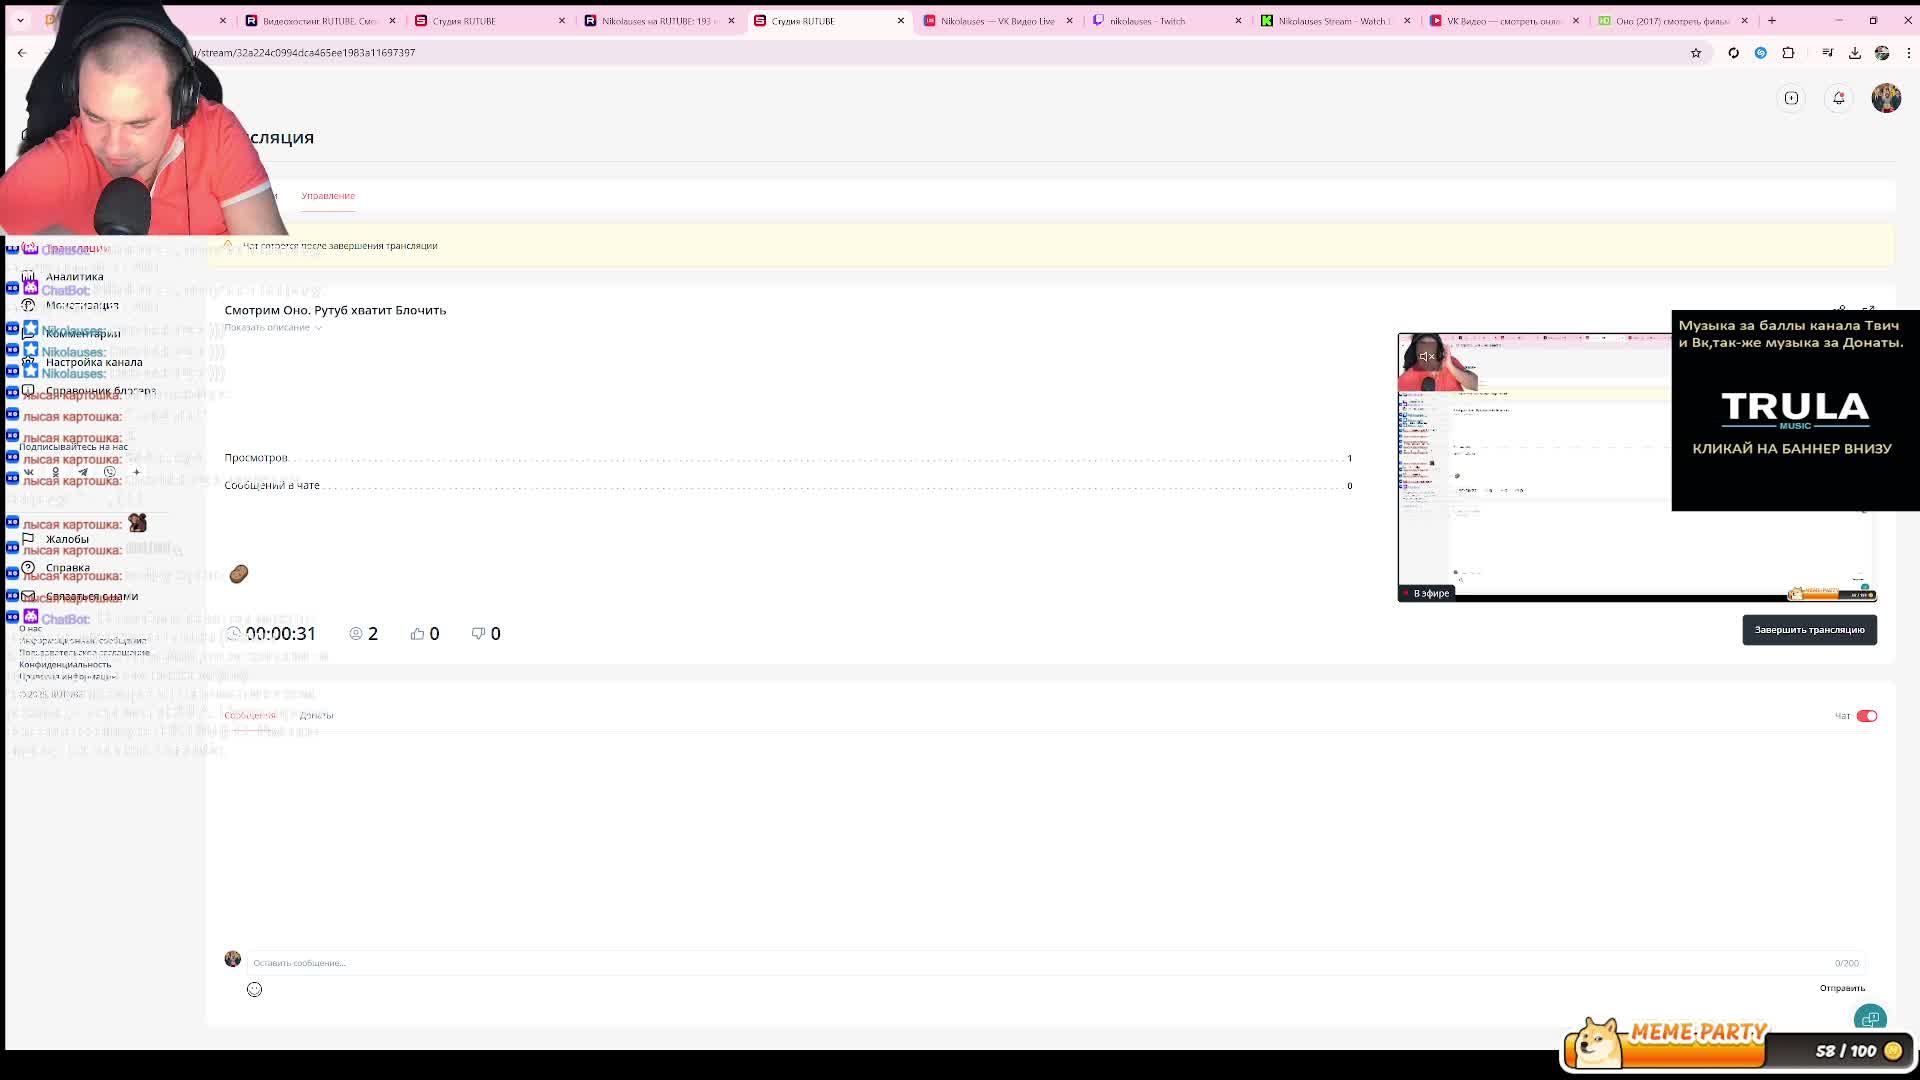The width and height of the screenshot is (1920, 1080).
Task: Open Связаться с нами link
Action: (91, 597)
